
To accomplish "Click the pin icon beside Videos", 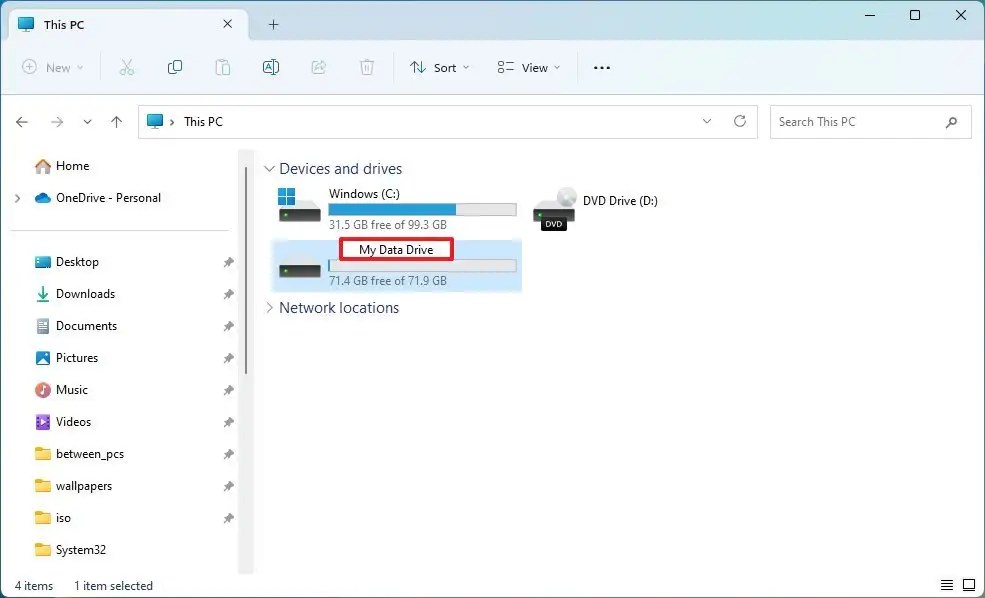I will click(229, 423).
